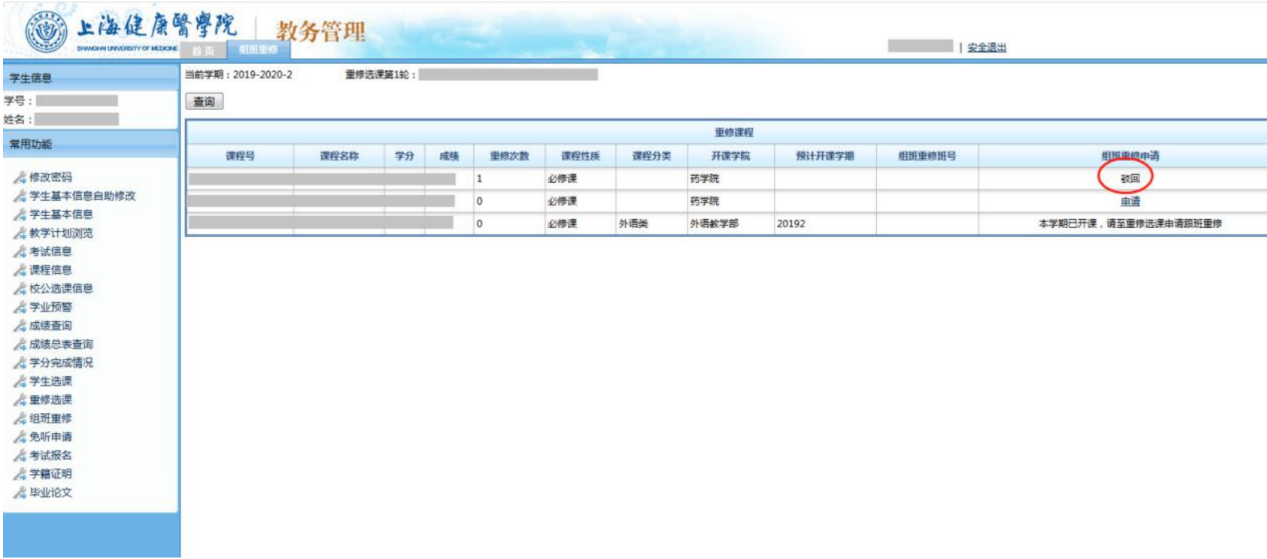Switch to the 首页 tab
The width and height of the screenshot is (1267, 559).
point(204,51)
